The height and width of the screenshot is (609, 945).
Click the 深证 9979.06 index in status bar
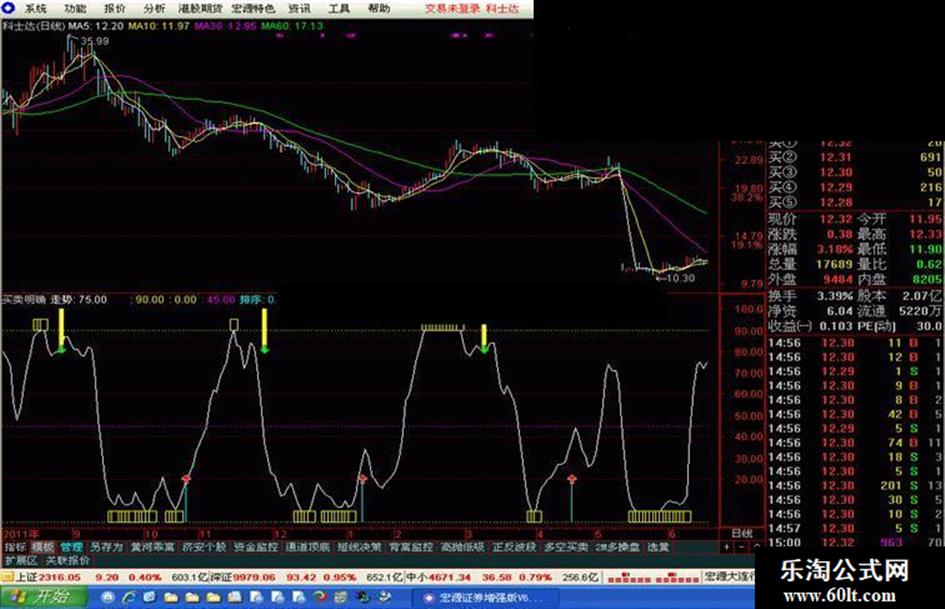point(242,577)
